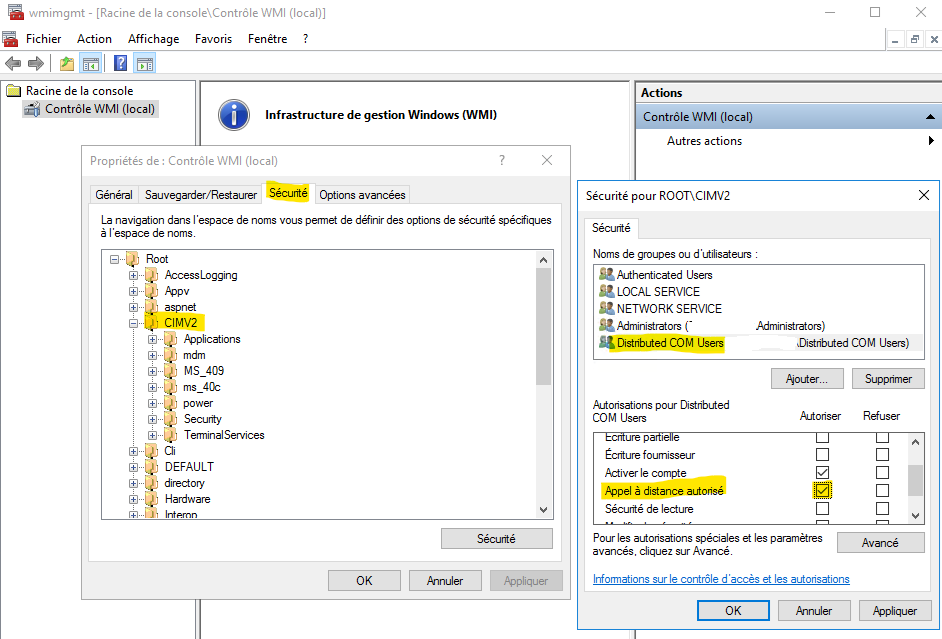Click the Root namespace folder icon
Screen dimensions: 942x639
133,259
